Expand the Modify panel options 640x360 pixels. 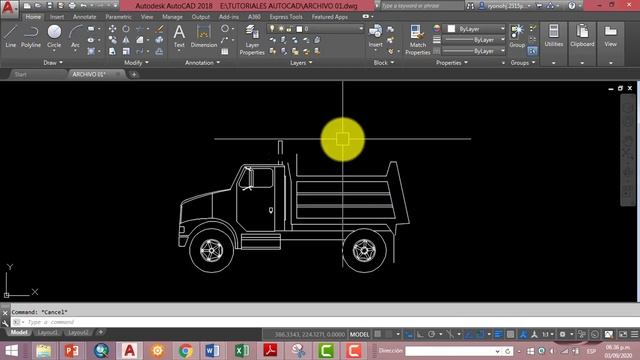136,63
